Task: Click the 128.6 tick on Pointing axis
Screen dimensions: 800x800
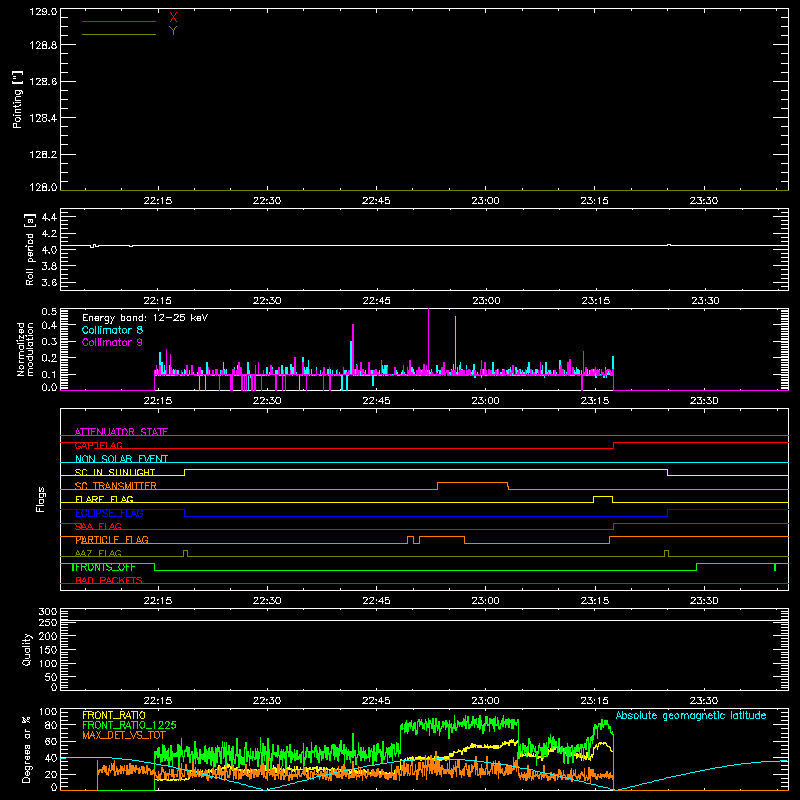Action: point(43,82)
